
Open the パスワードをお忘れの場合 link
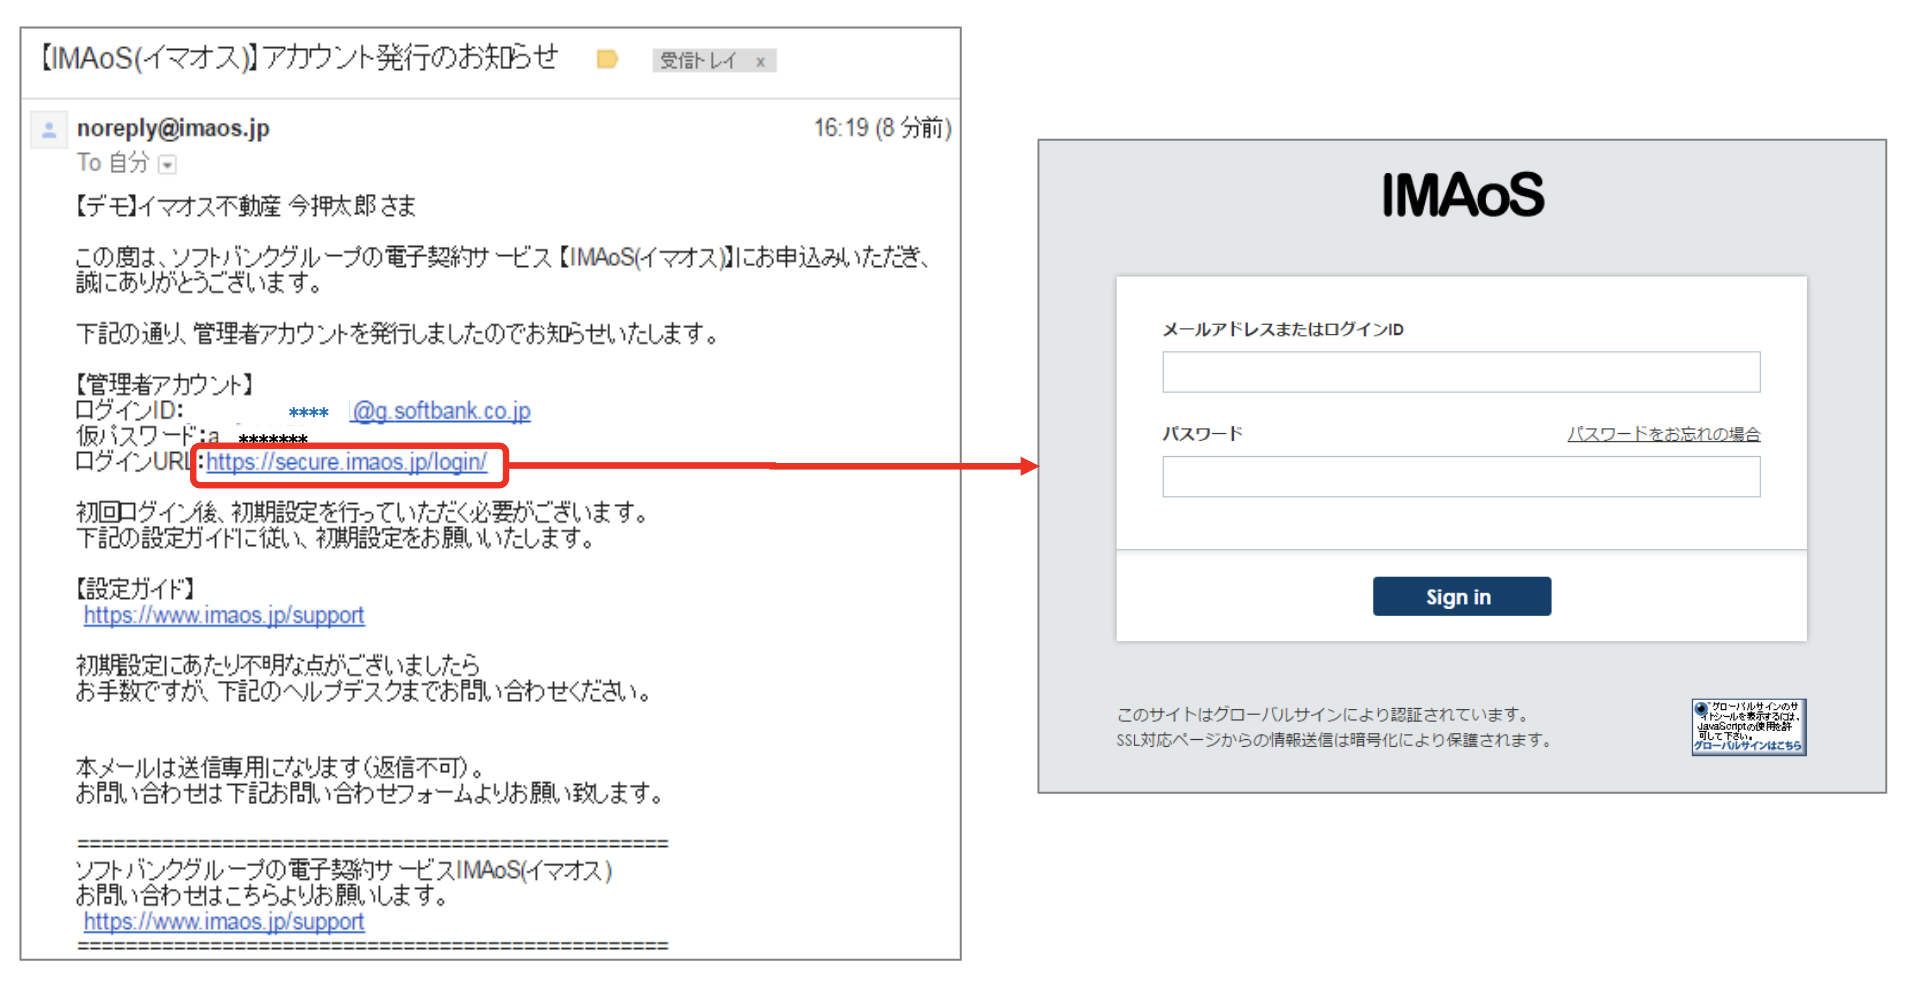(x=1663, y=433)
